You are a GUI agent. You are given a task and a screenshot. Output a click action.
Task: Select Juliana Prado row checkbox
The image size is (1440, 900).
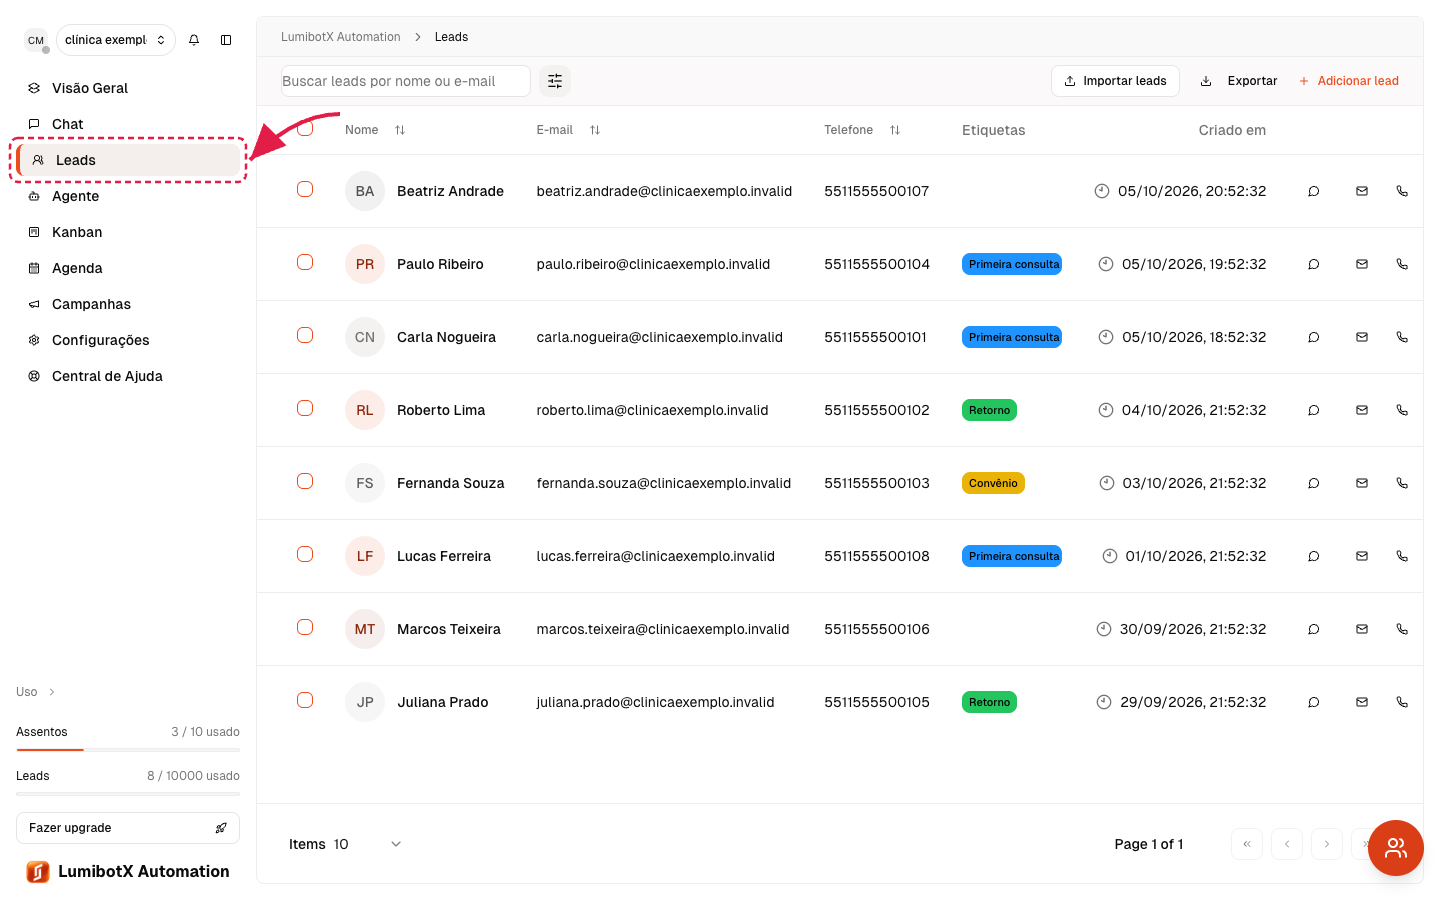click(305, 700)
